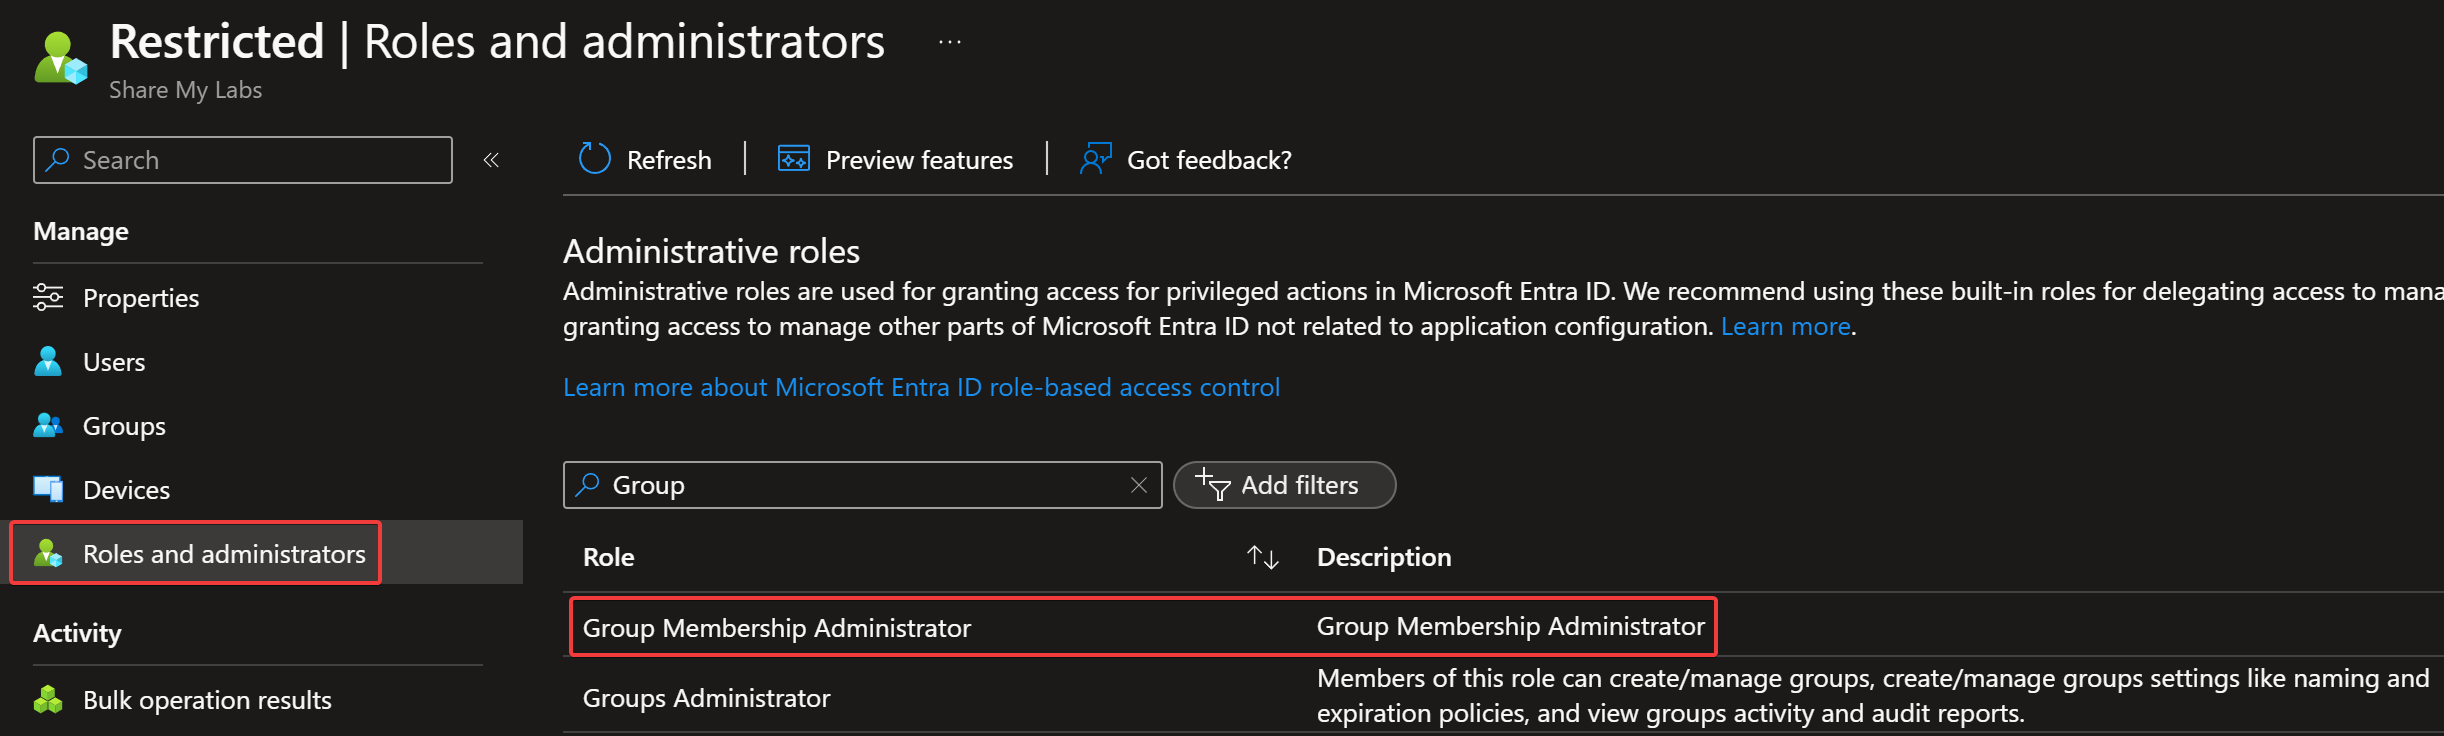Viewport: 2444px width, 736px height.
Task: Sort roles using the Role column arrows
Action: (x=1262, y=557)
